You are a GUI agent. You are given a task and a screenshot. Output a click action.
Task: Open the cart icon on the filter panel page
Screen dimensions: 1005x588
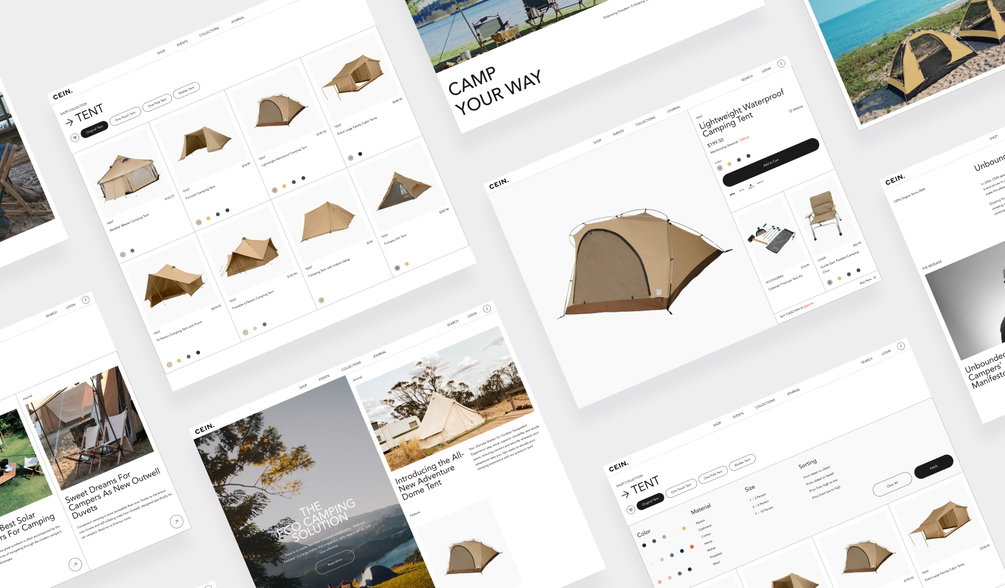pyautogui.click(x=901, y=346)
